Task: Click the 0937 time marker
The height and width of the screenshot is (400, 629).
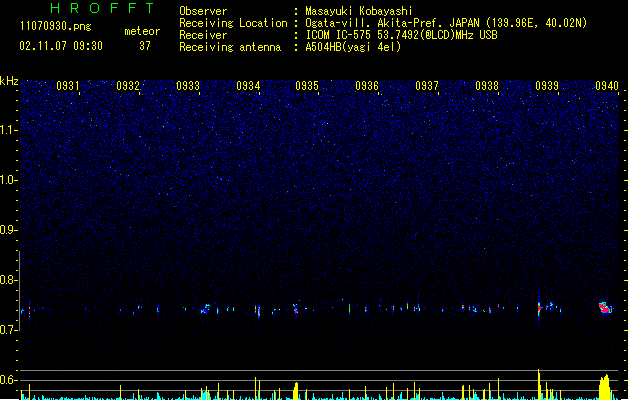Action: [x=427, y=86]
